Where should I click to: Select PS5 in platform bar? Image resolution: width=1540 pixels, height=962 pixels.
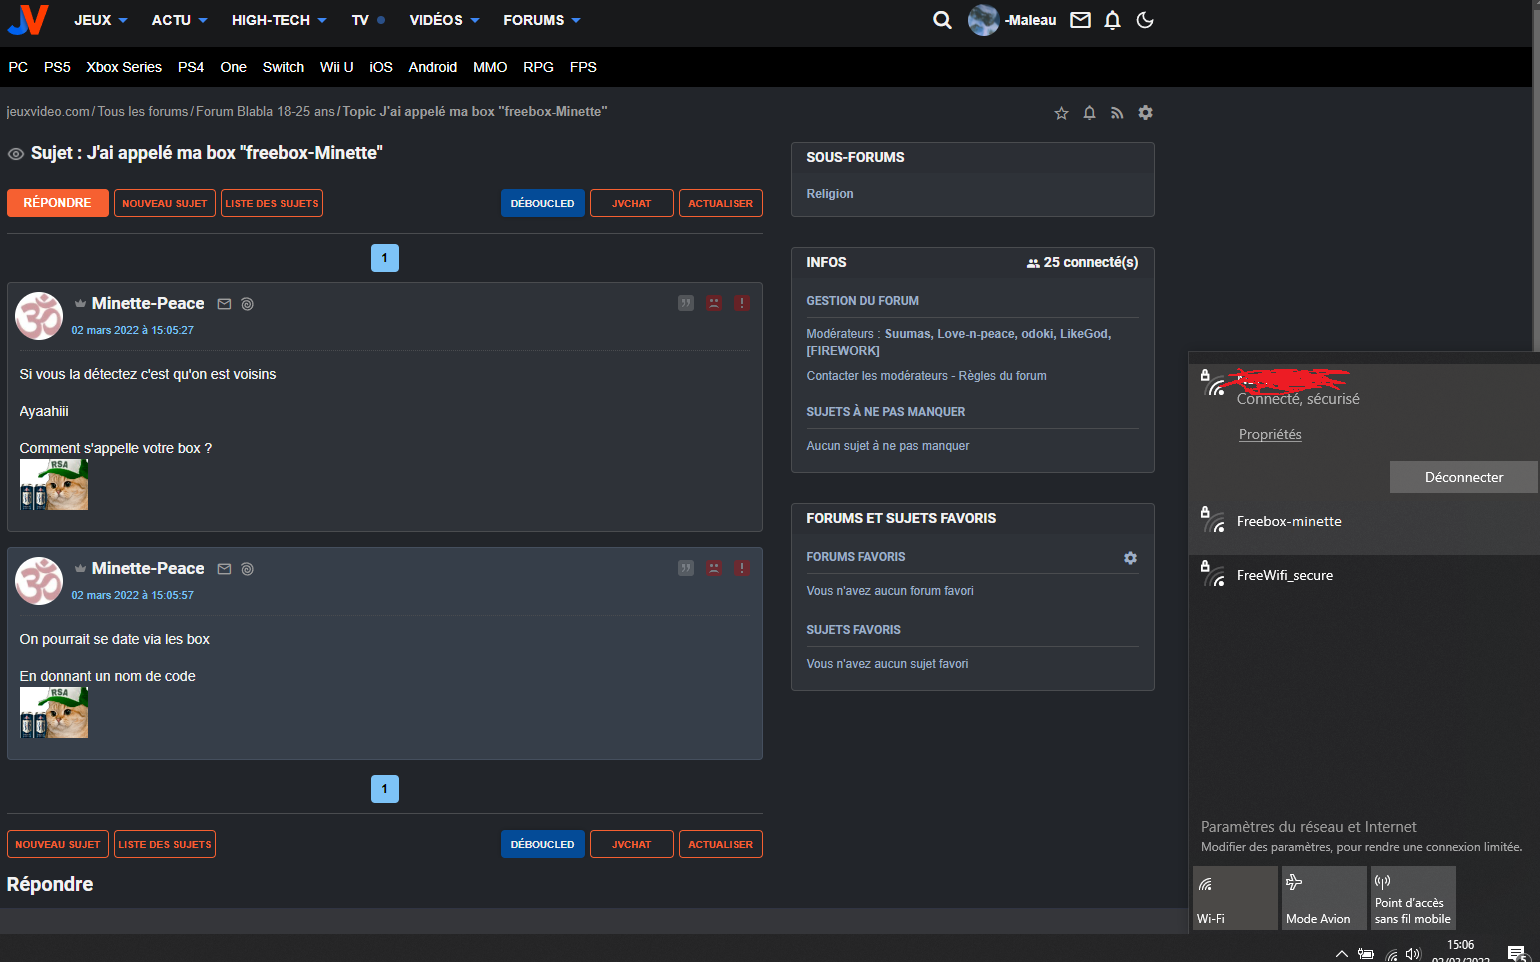(57, 67)
